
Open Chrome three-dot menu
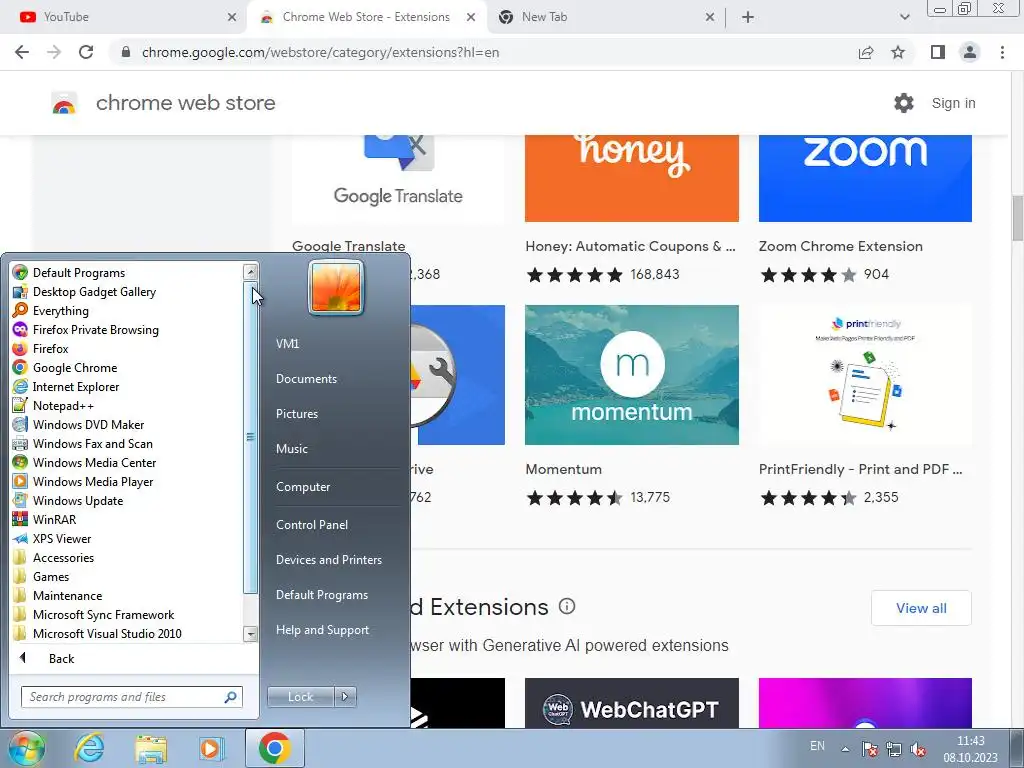(x=1002, y=52)
